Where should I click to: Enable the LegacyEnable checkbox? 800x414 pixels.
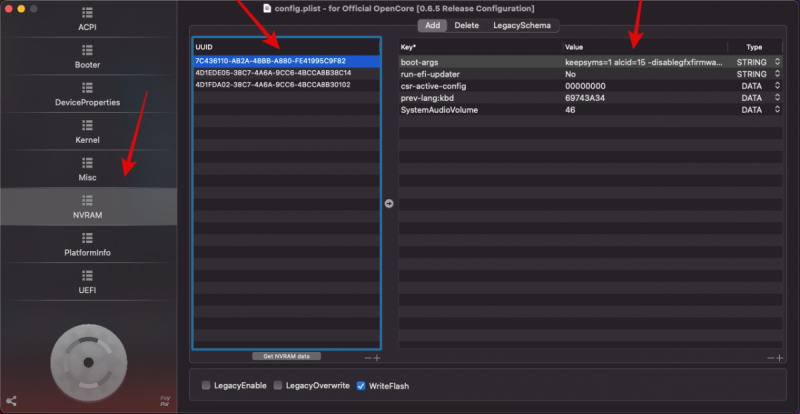206,385
